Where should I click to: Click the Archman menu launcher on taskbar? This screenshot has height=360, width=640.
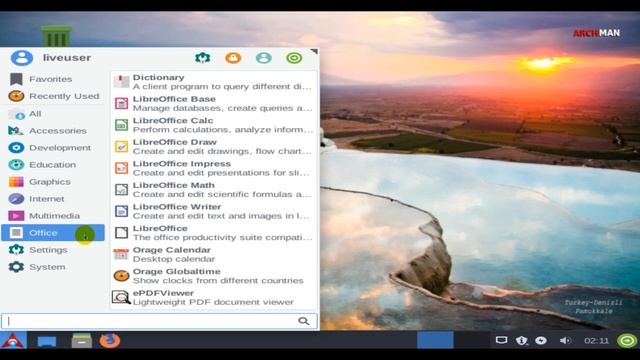coord(13,340)
